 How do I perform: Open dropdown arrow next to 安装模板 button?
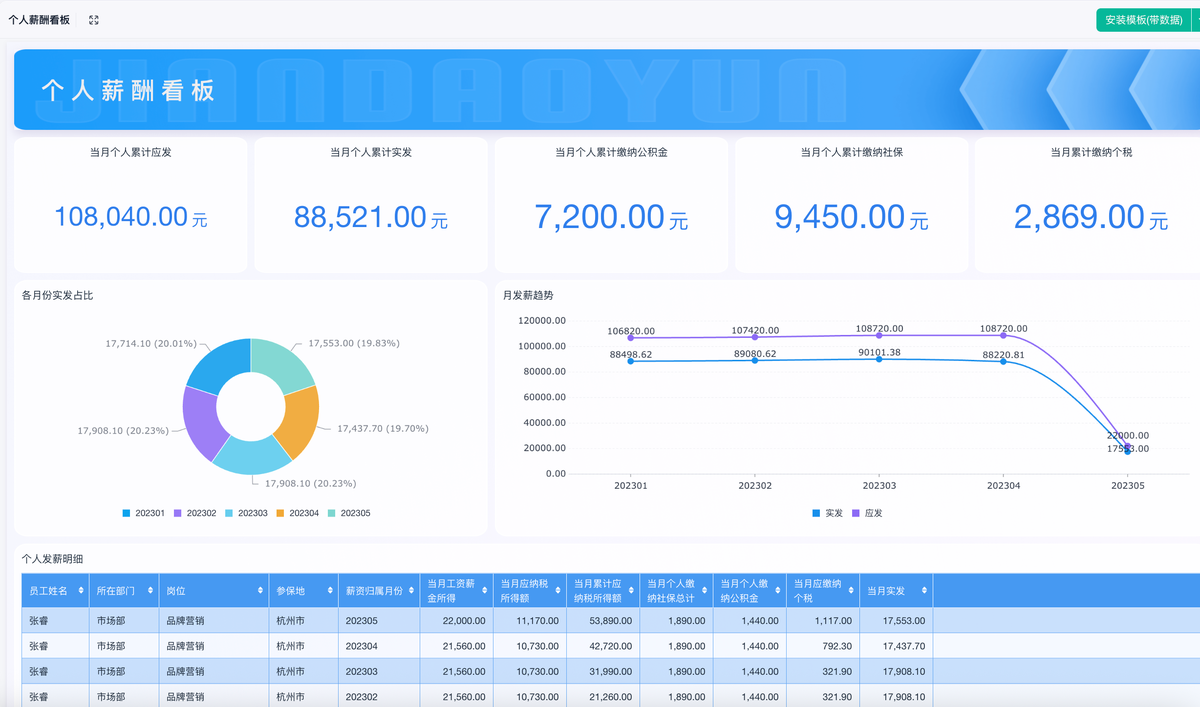point(1196,20)
